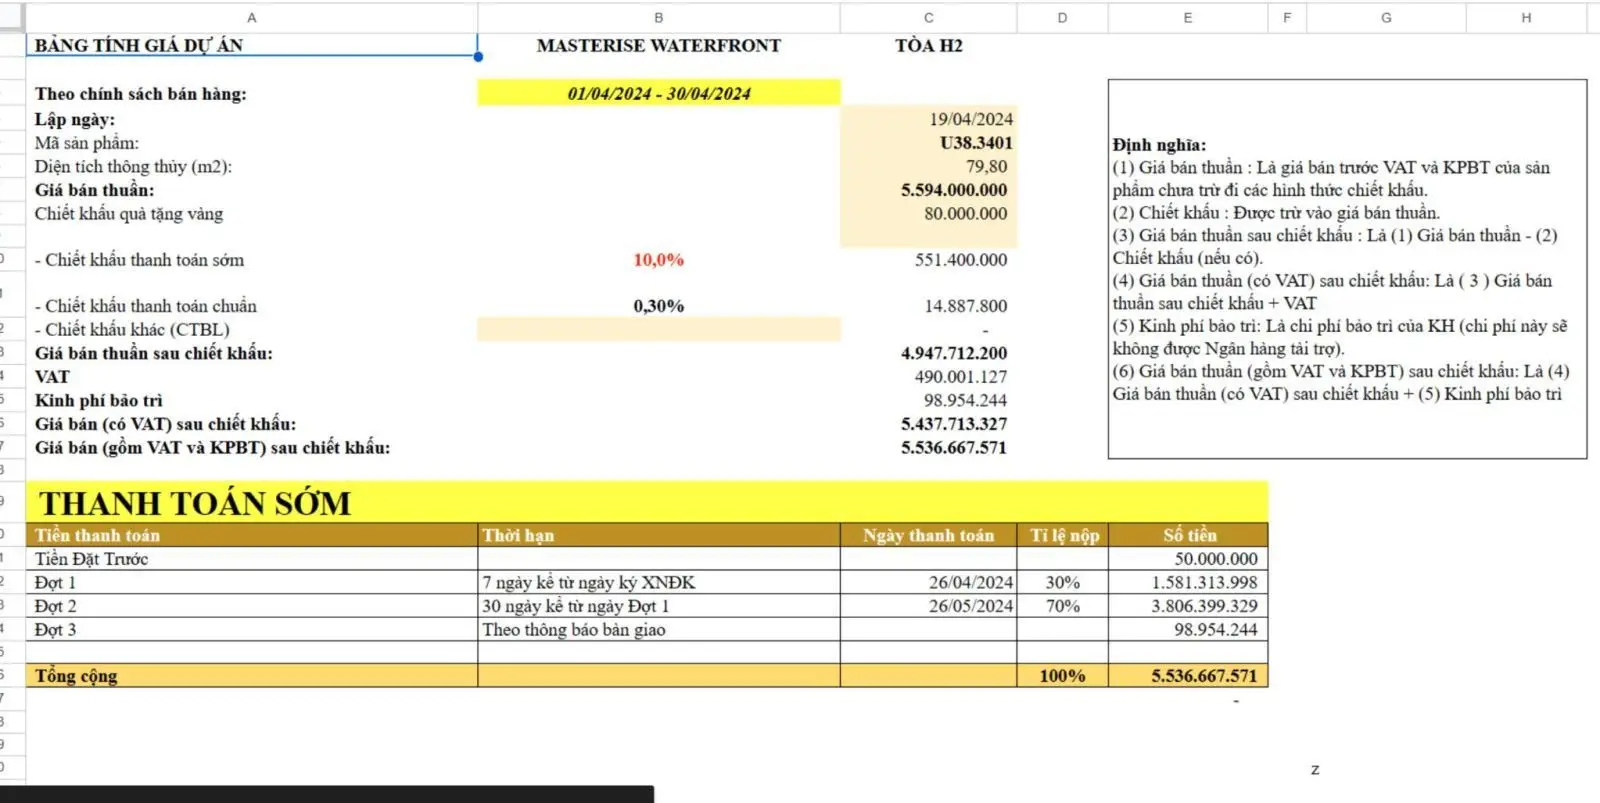Select the 'Kinh phí bảo trì' label
The width and height of the screenshot is (1600, 803).
pos(98,400)
